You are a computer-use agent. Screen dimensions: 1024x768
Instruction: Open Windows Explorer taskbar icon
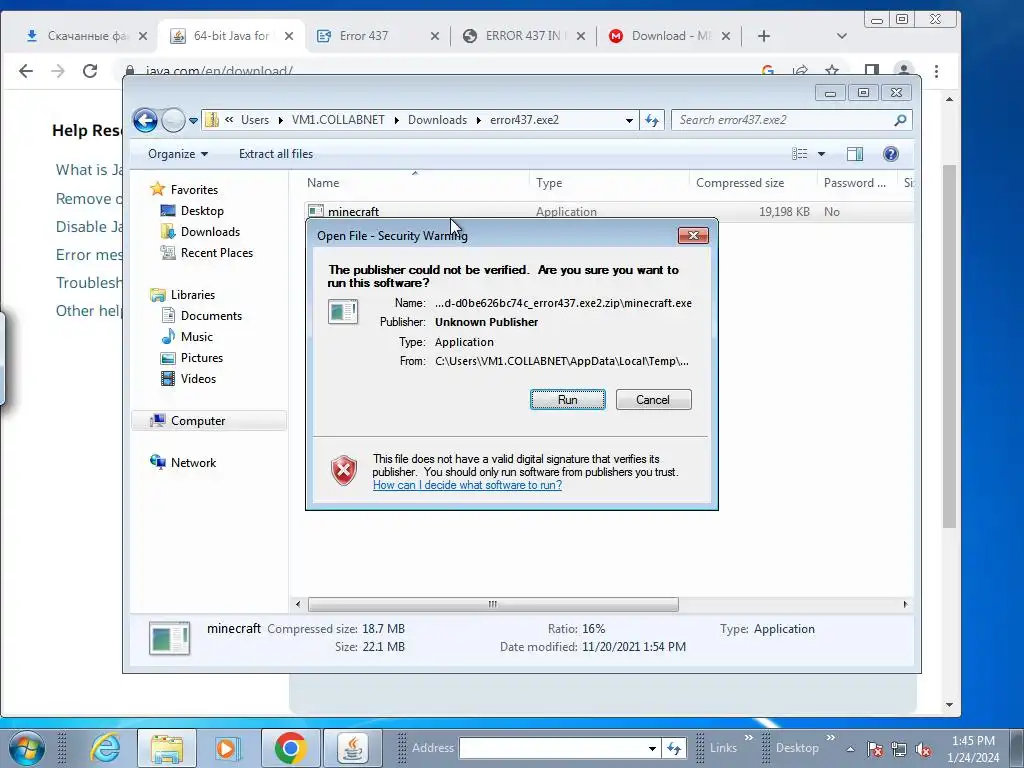click(x=167, y=748)
